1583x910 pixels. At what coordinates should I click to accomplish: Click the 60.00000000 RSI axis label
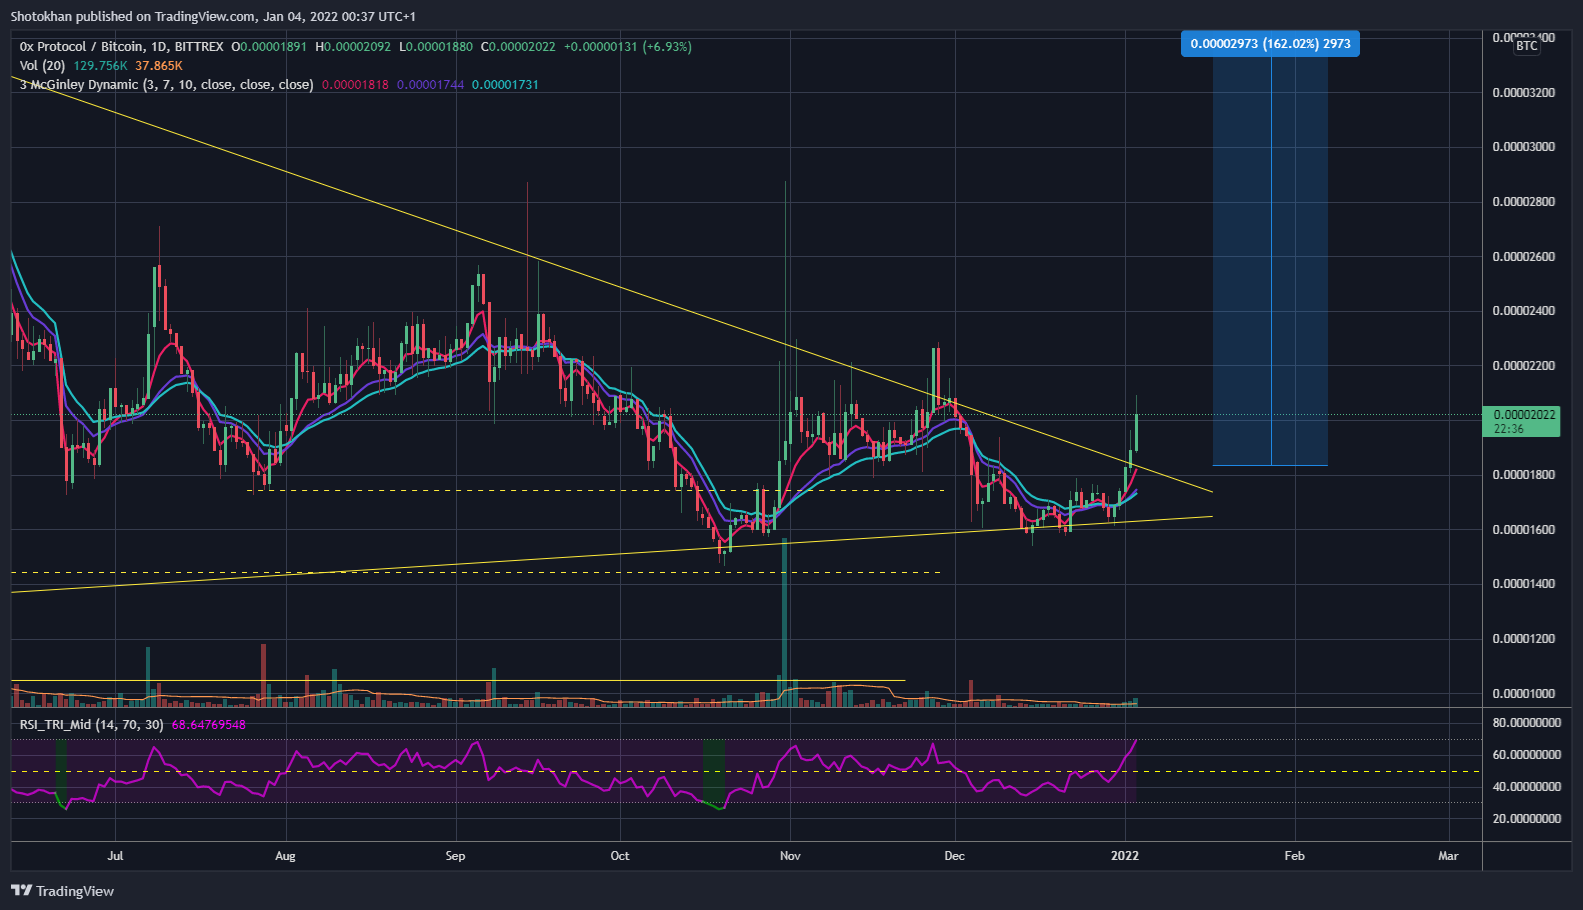click(x=1527, y=755)
